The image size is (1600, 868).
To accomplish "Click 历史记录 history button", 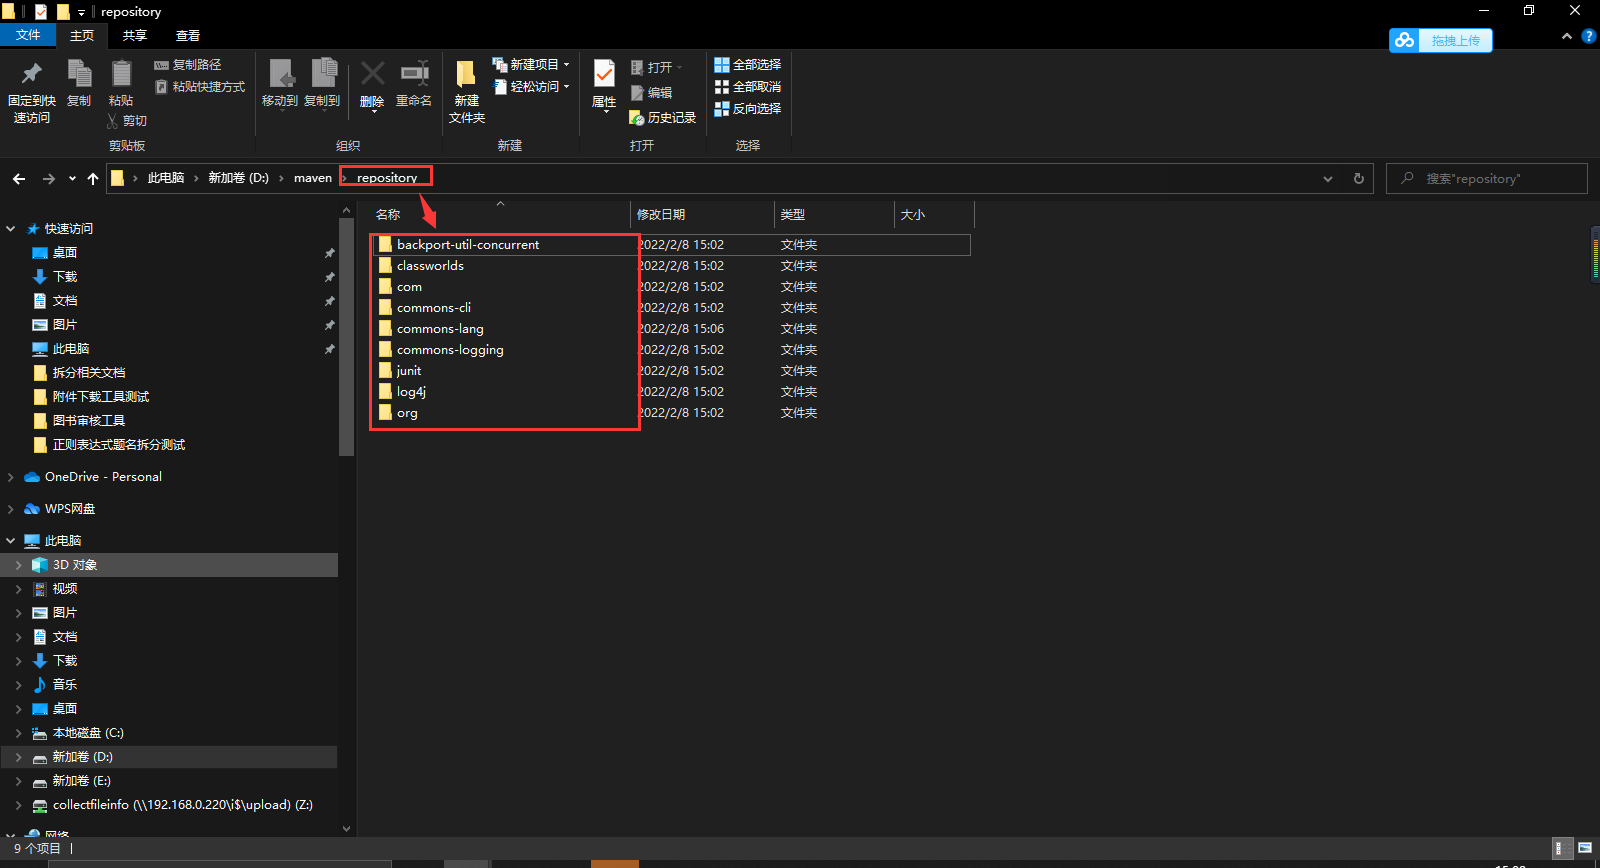I will (x=662, y=118).
